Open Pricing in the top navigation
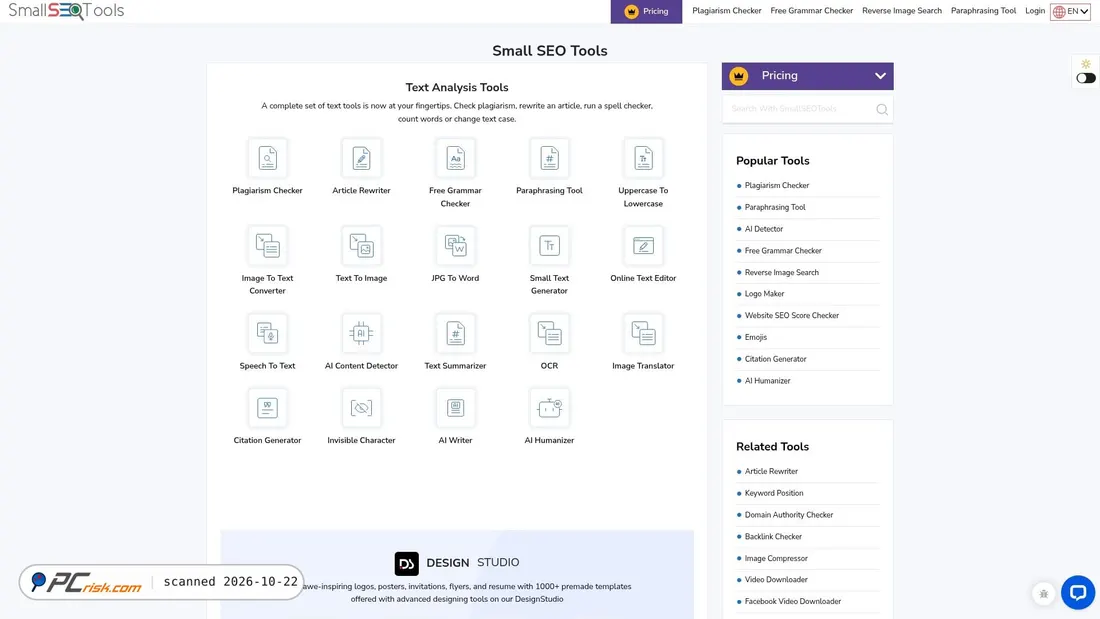Viewport: 1100px width, 619px height. coord(646,11)
